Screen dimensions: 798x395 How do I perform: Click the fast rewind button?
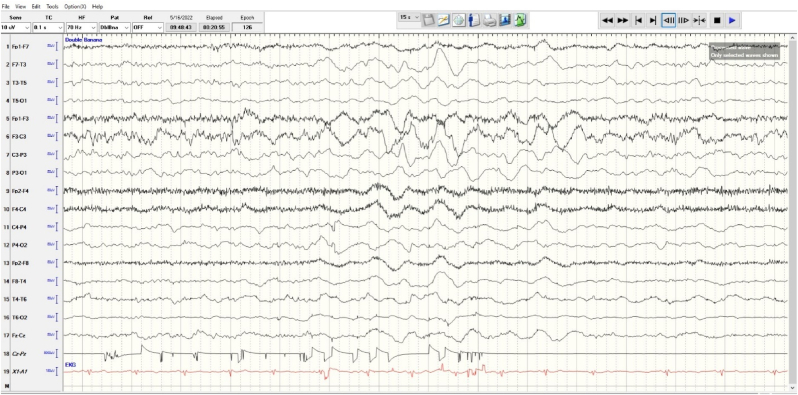[607, 20]
